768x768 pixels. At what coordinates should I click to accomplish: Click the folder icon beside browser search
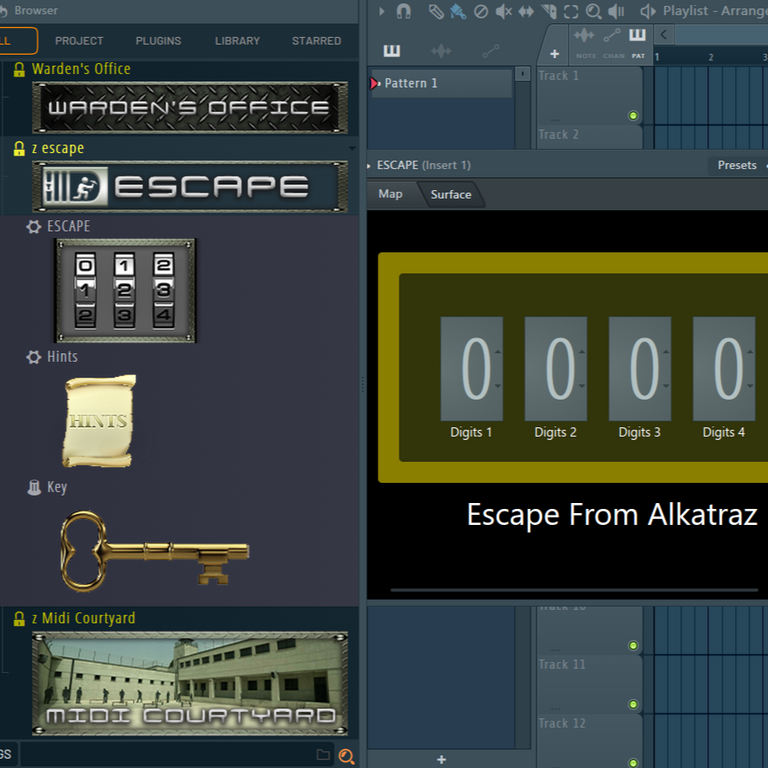click(323, 756)
